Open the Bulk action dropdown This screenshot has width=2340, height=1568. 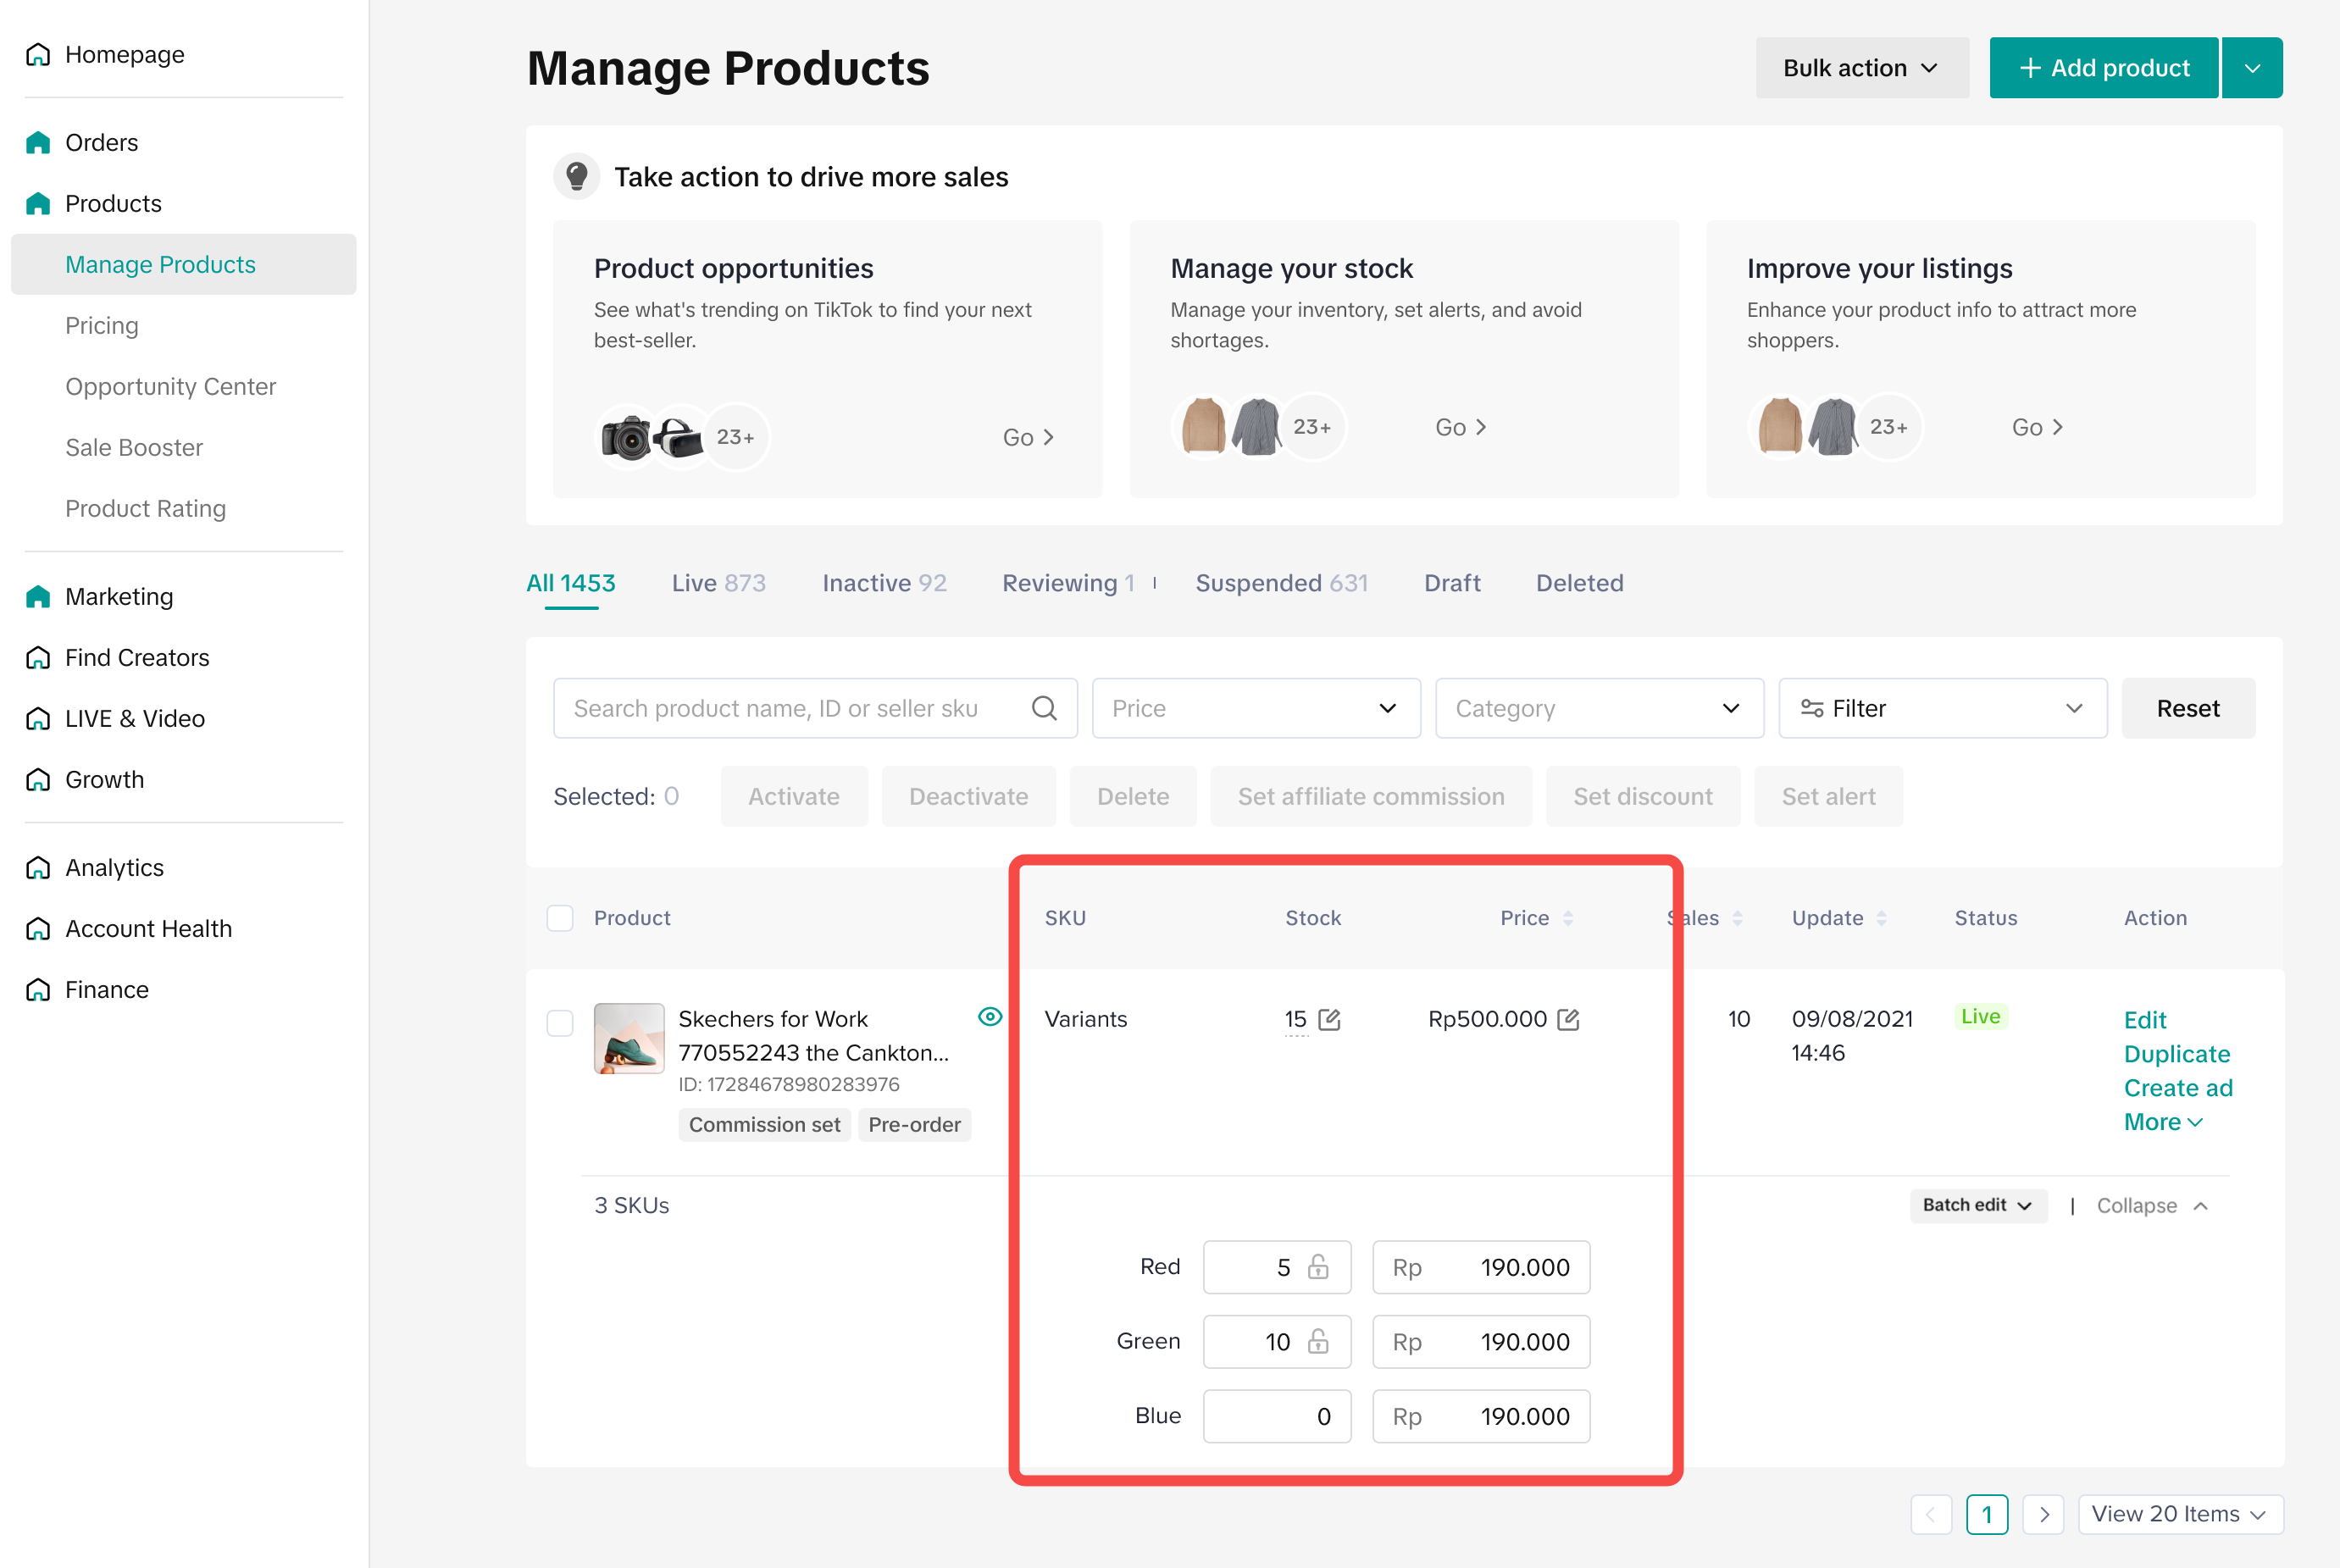pyautogui.click(x=1861, y=68)
